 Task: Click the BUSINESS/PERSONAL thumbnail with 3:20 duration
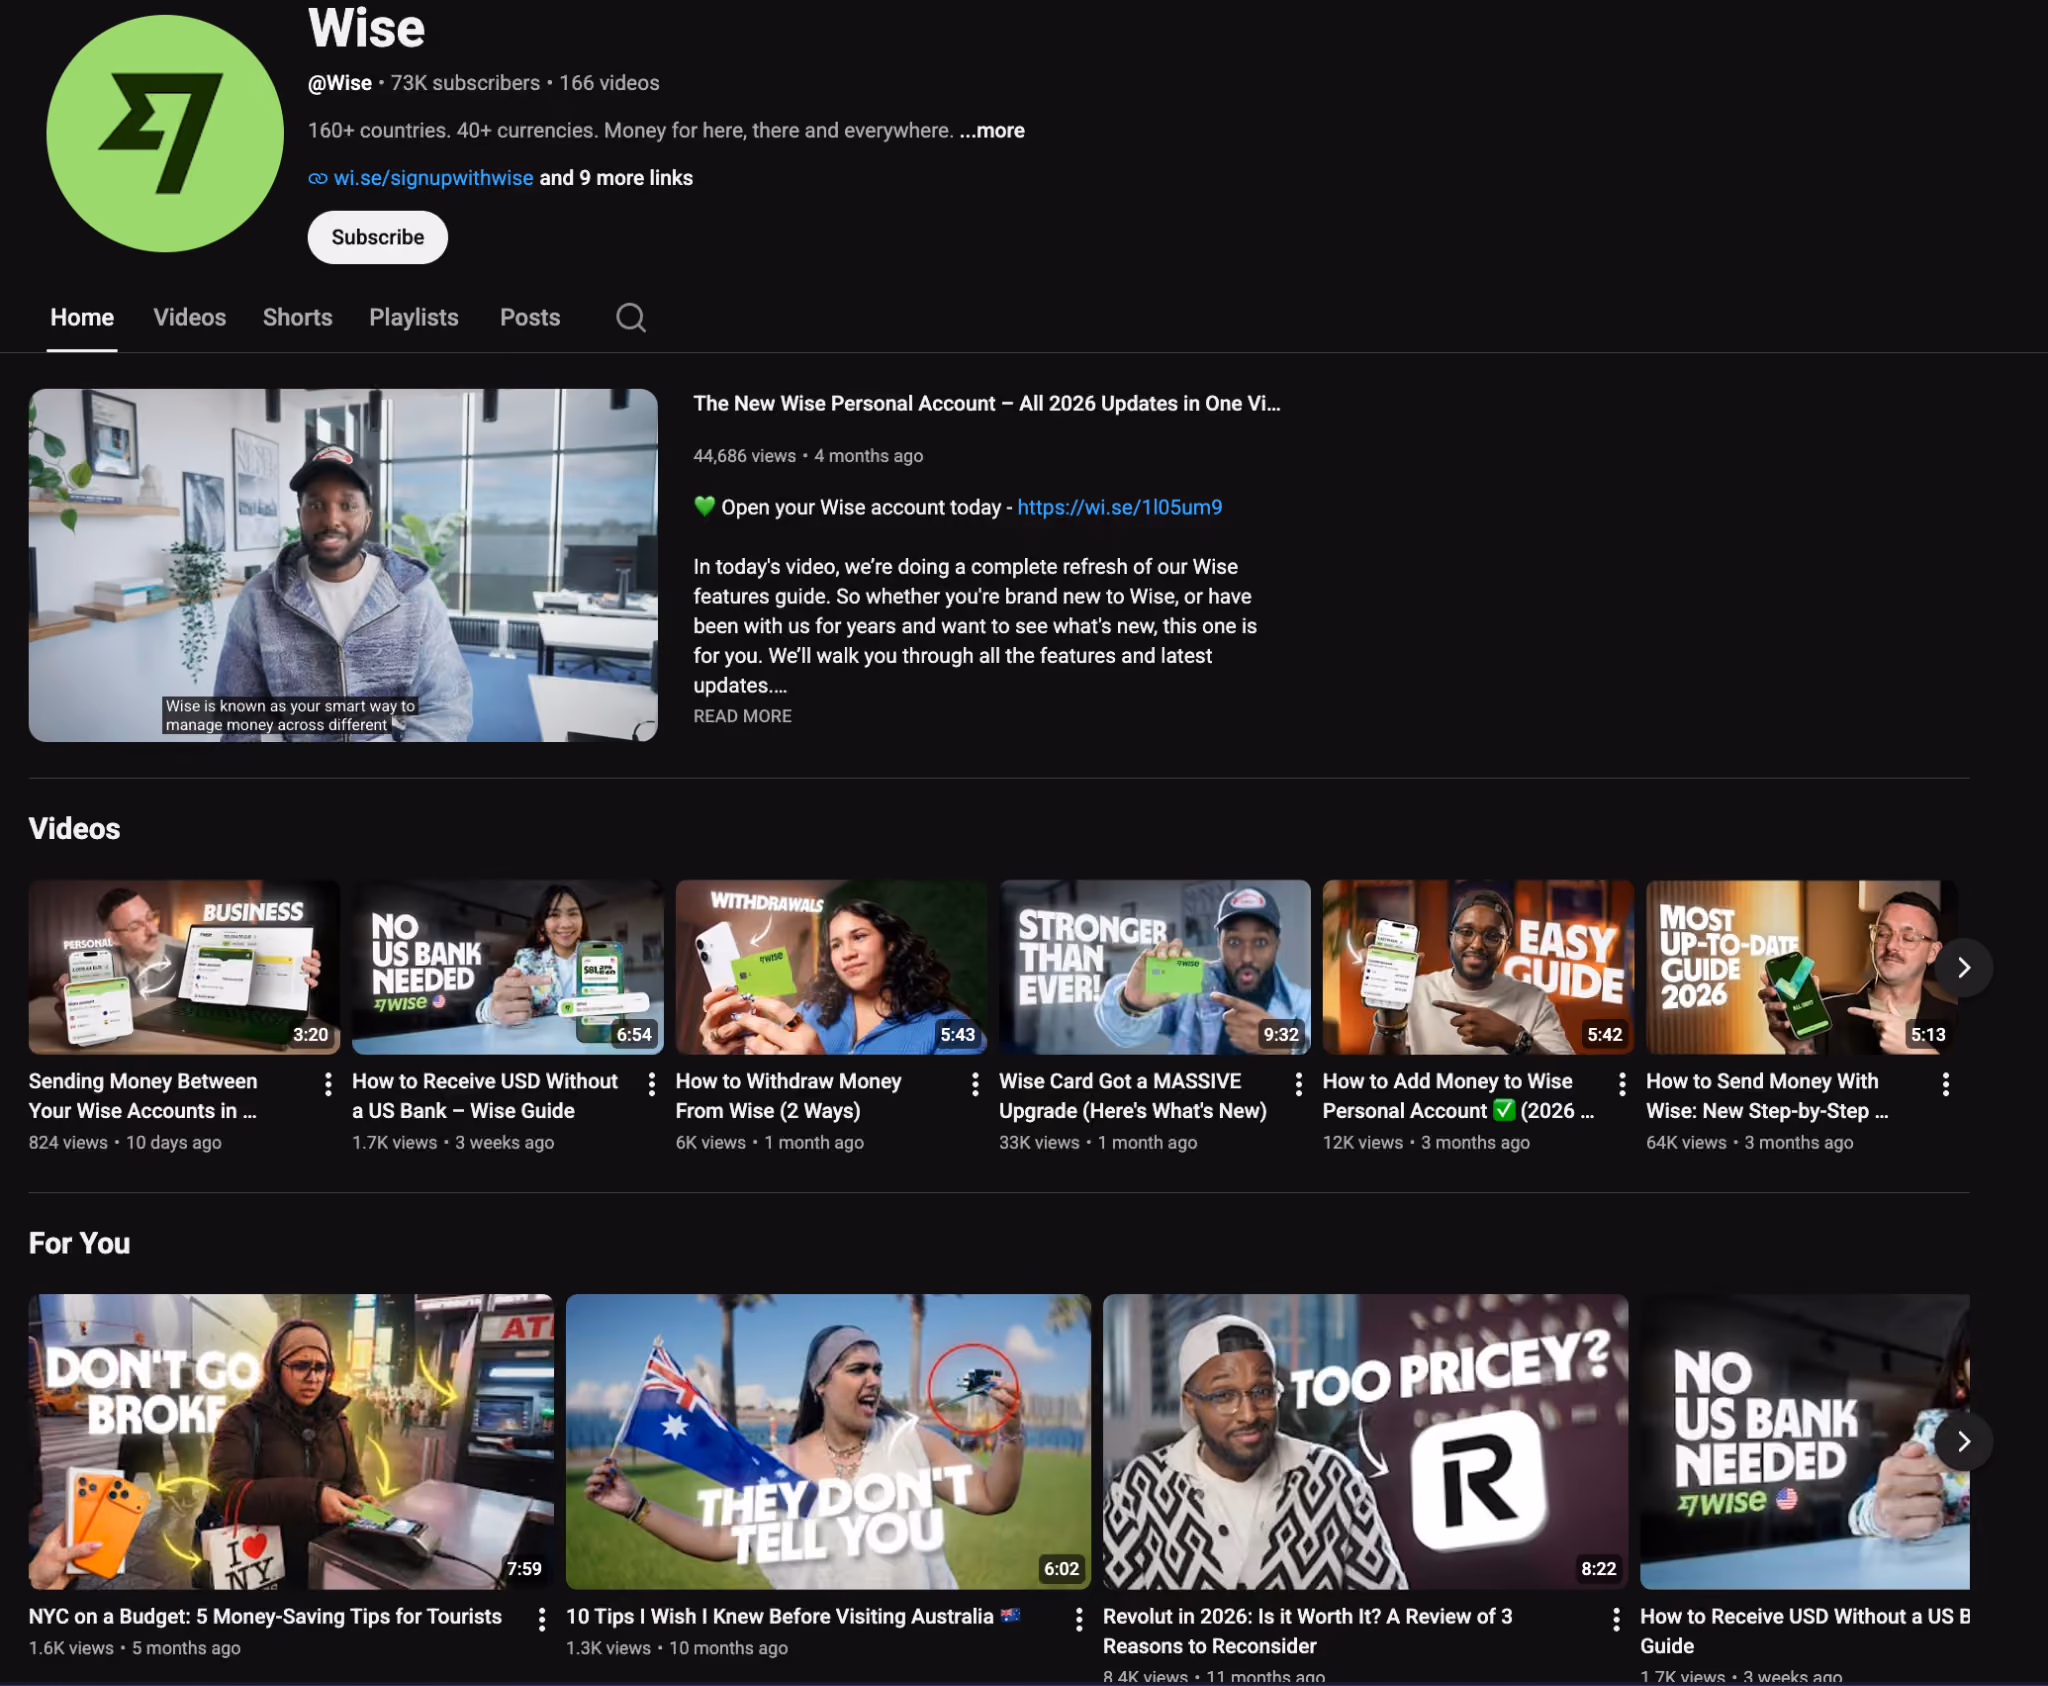184,967
